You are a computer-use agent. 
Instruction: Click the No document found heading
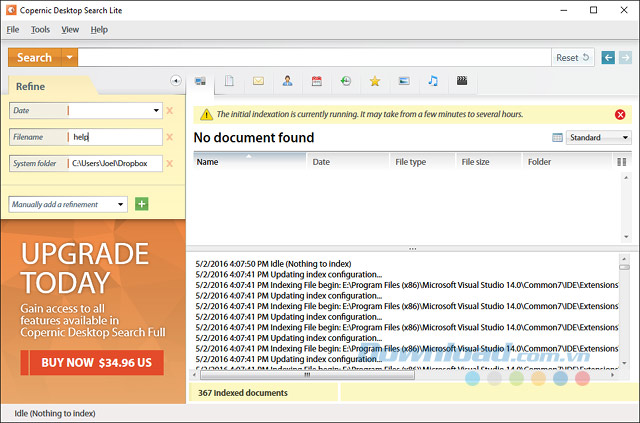click(x=254, y=138)
